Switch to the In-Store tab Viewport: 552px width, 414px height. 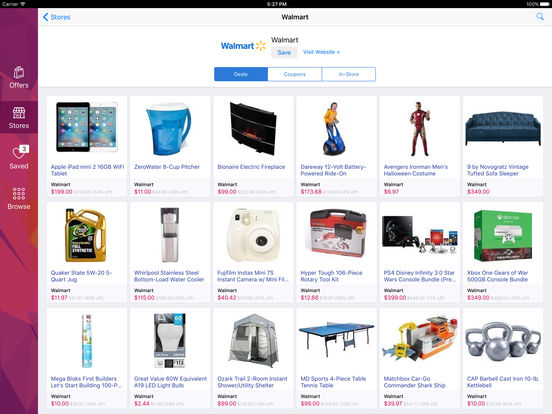349,74
